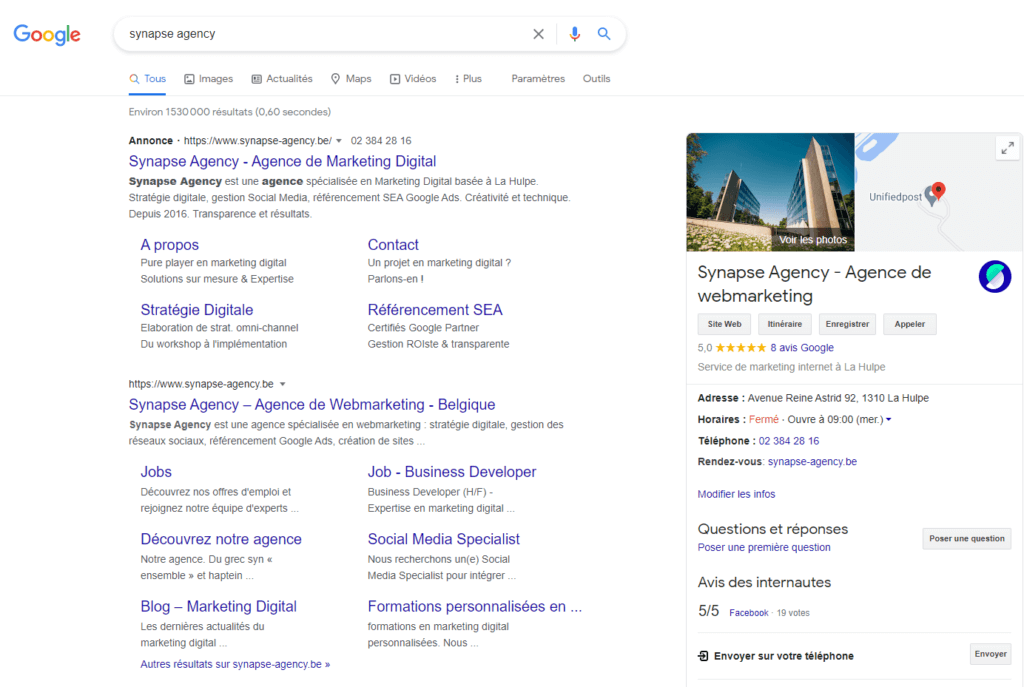Open the Plus more menu
Image resolution: width=1024 pixels, height=687 pixels.
point(468,78)
